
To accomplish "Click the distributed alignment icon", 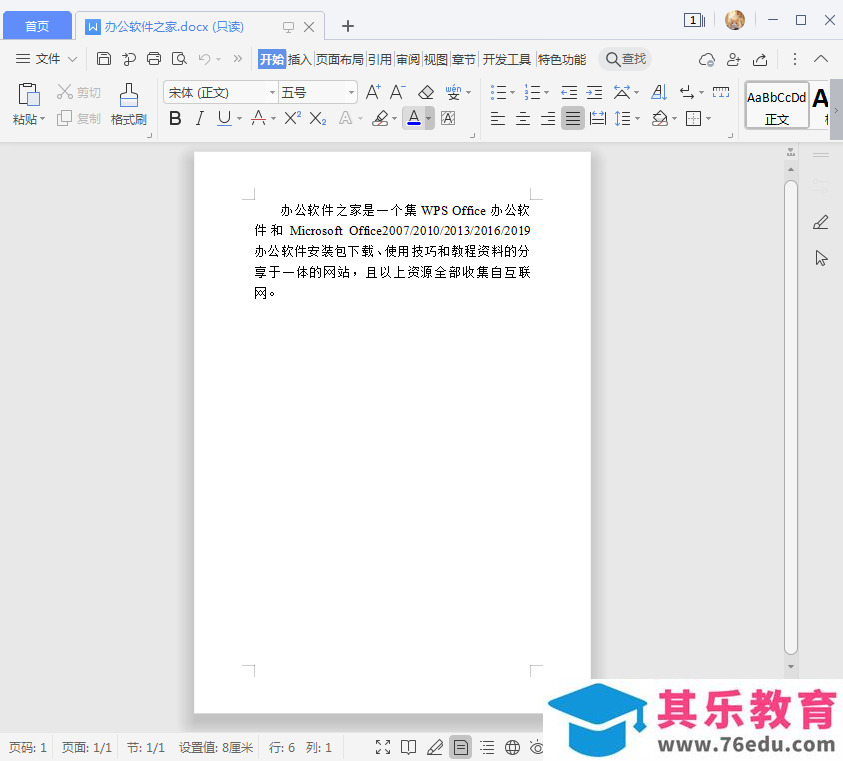I will pos(598,118).
